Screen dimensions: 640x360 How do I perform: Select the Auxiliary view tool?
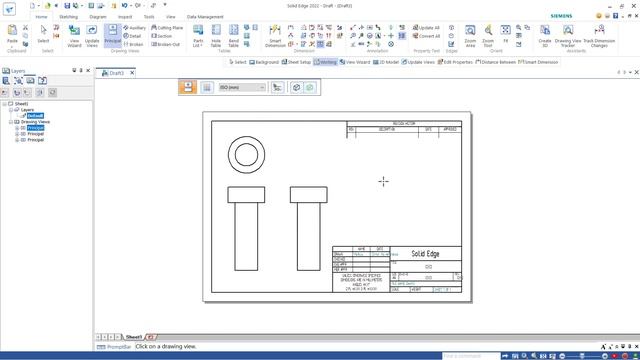coord(135,28)
